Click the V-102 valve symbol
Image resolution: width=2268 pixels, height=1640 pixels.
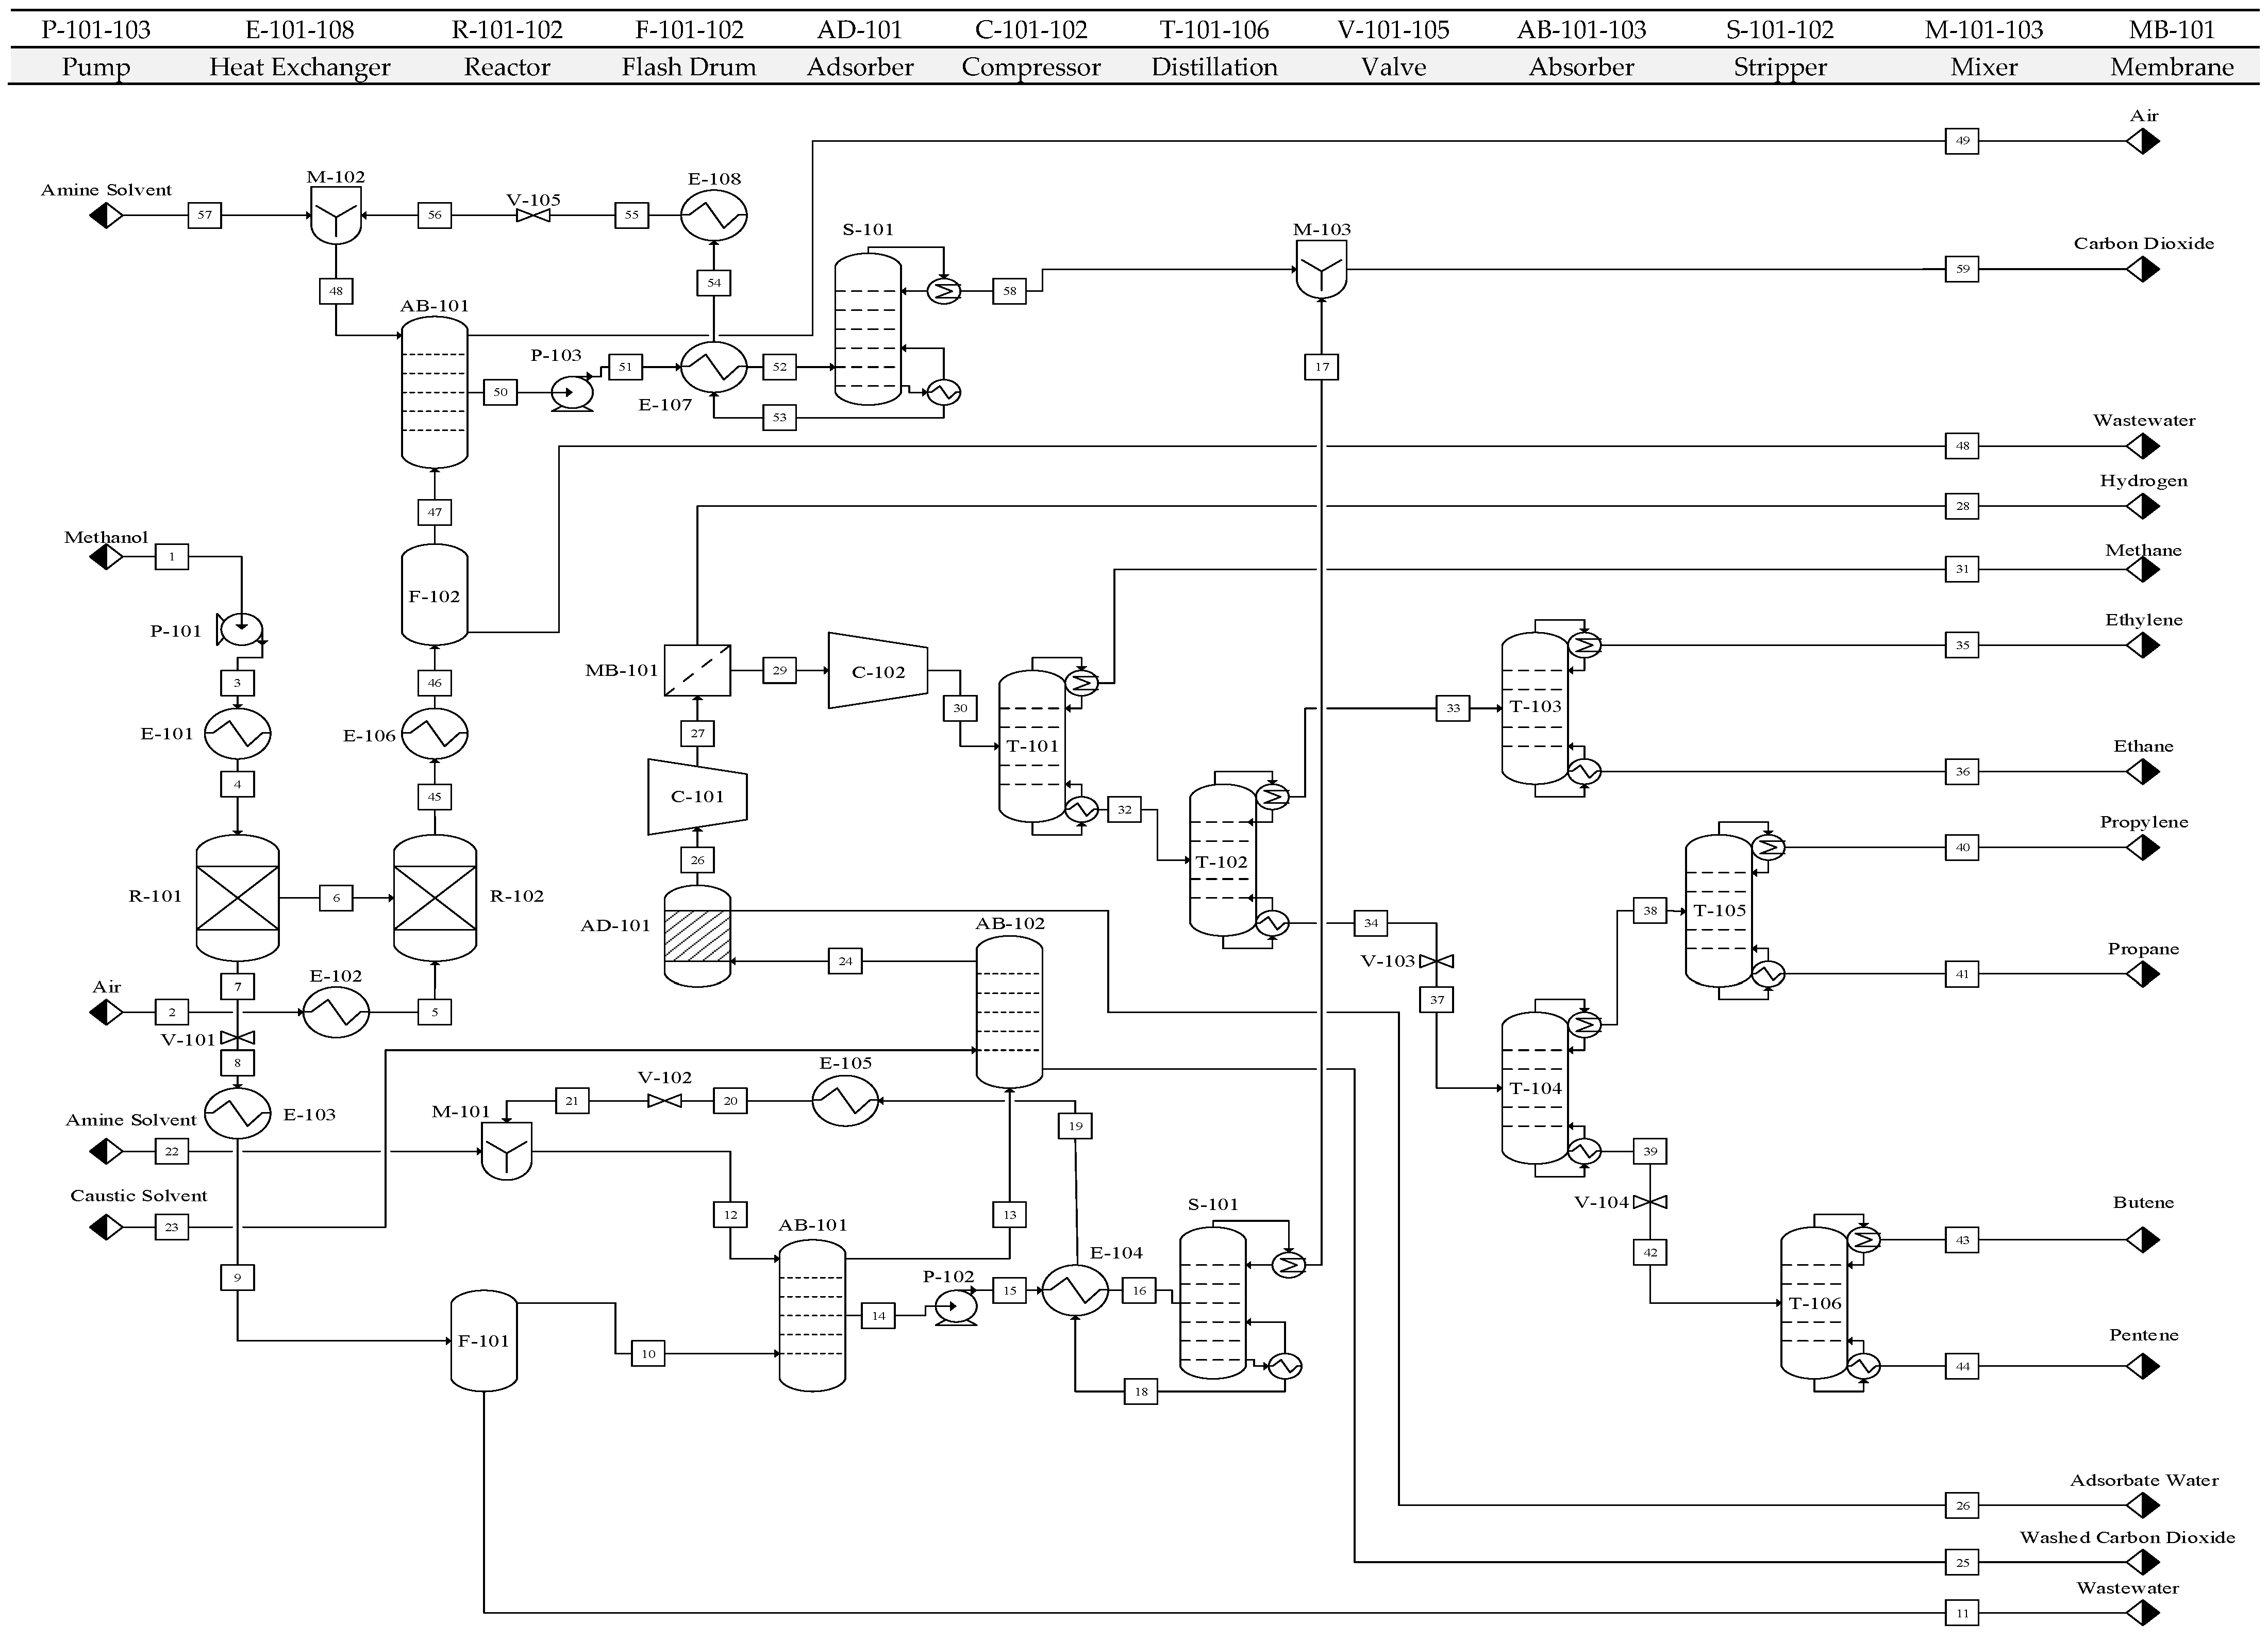coord(664,1101)
